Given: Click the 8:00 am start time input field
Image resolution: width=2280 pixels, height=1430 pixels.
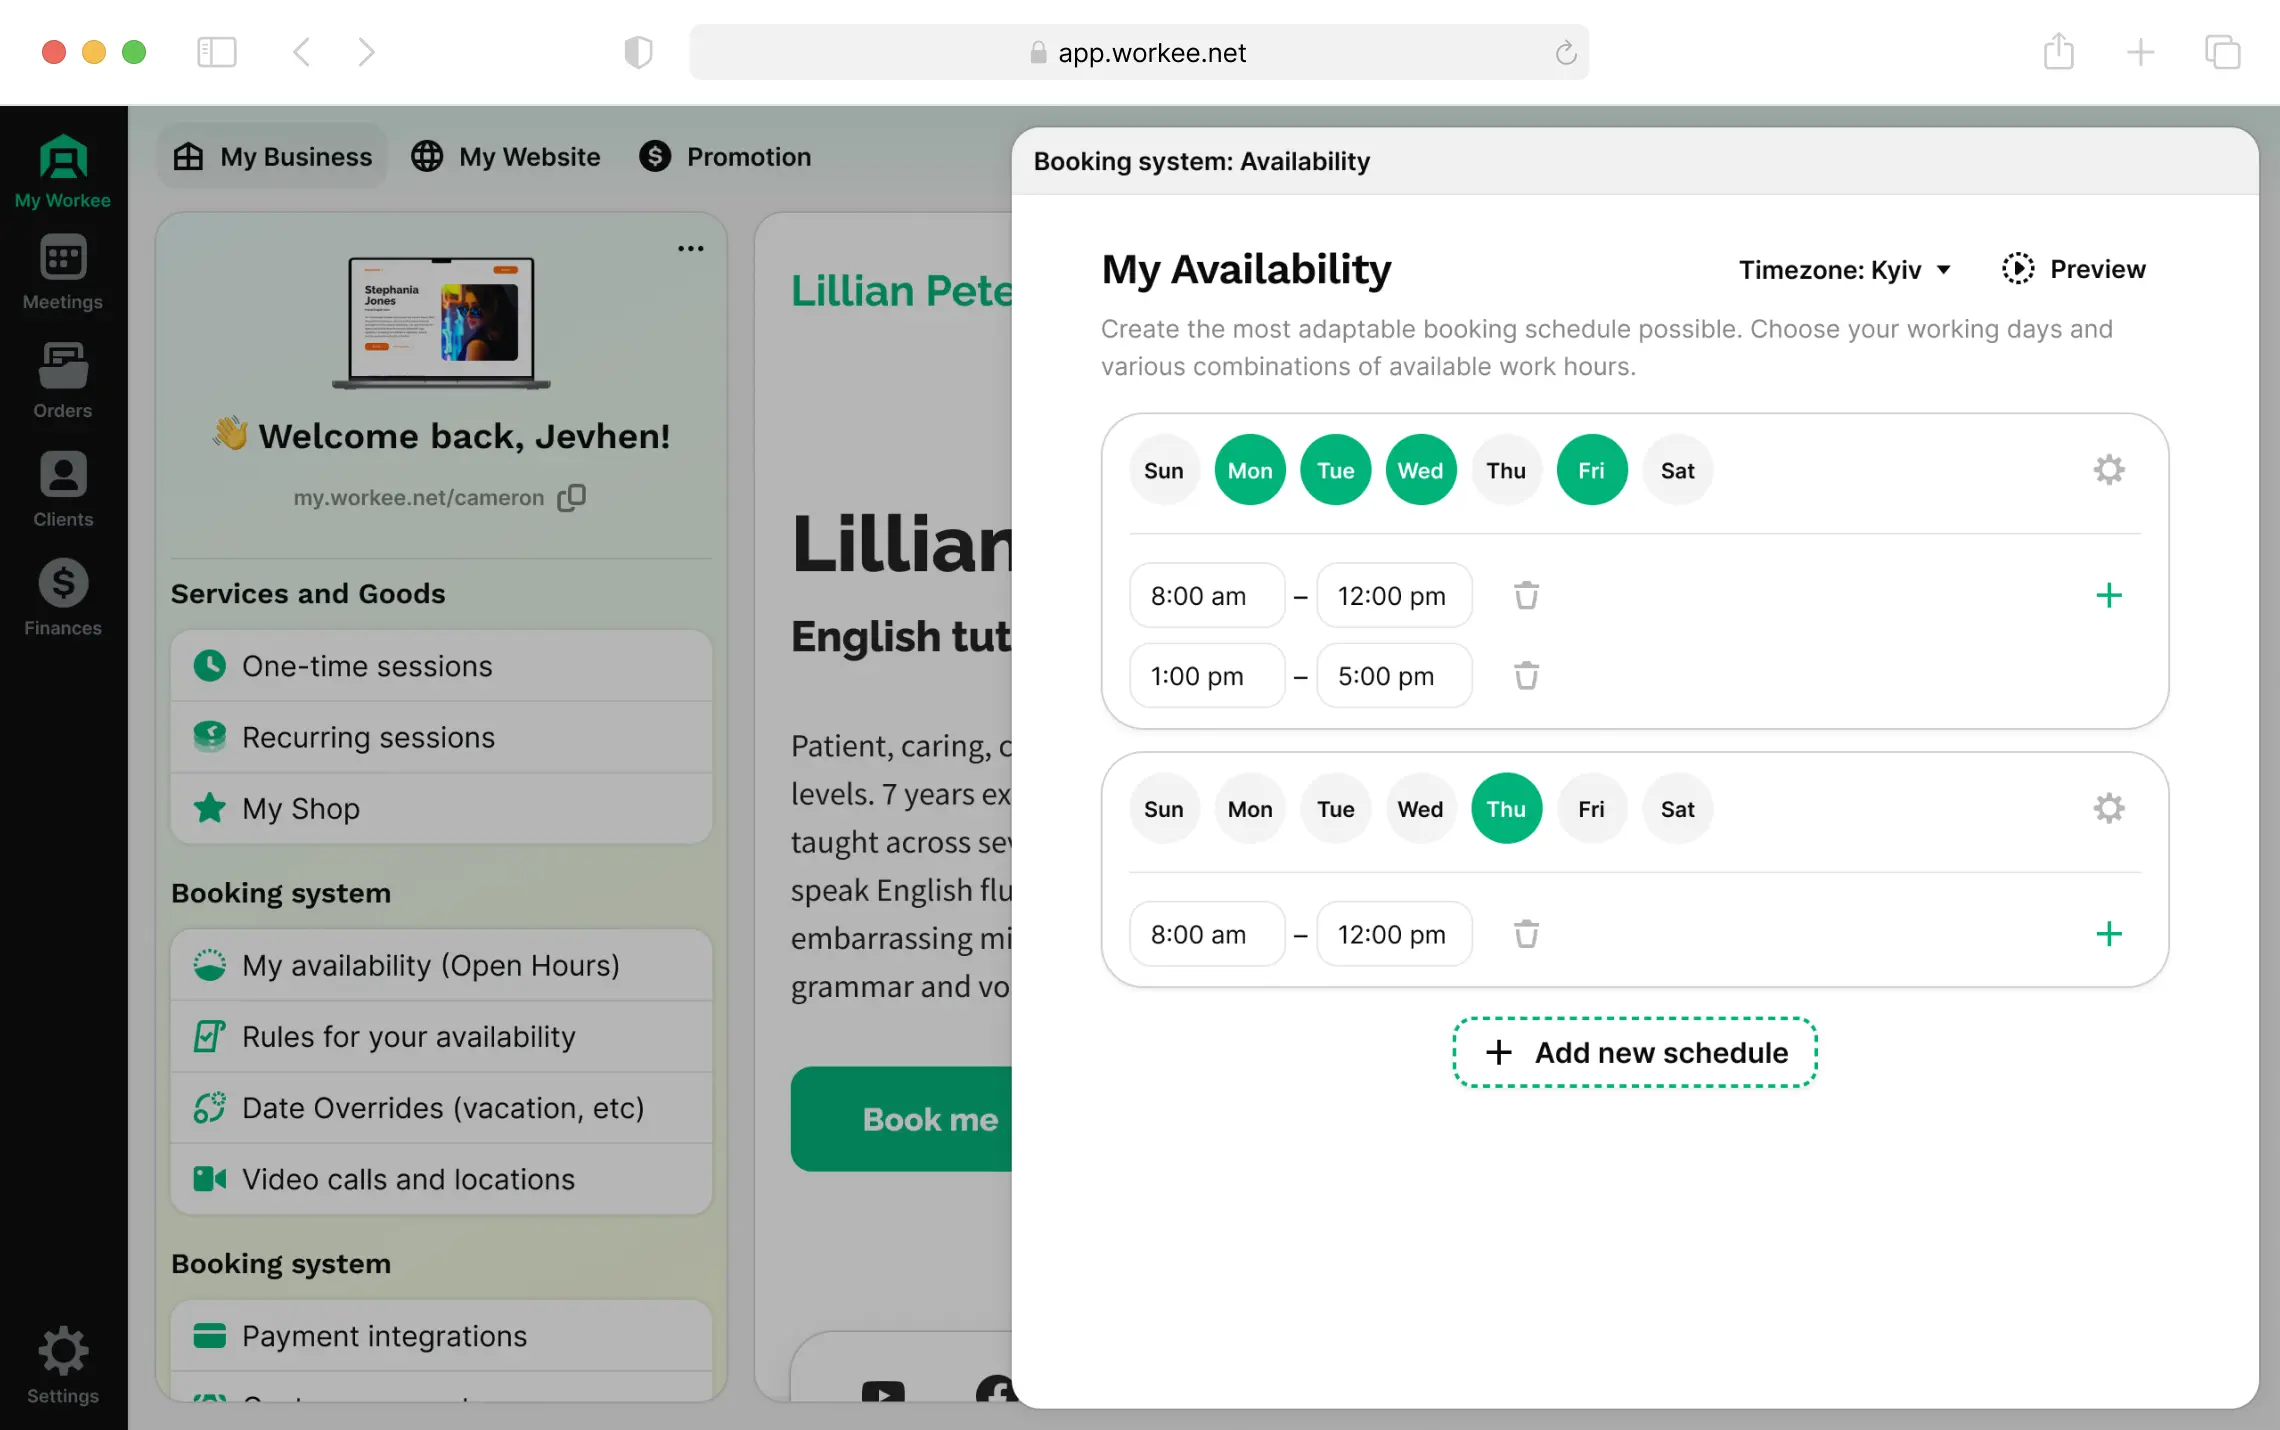Looking at the screenshot, I should point(1199,595).
